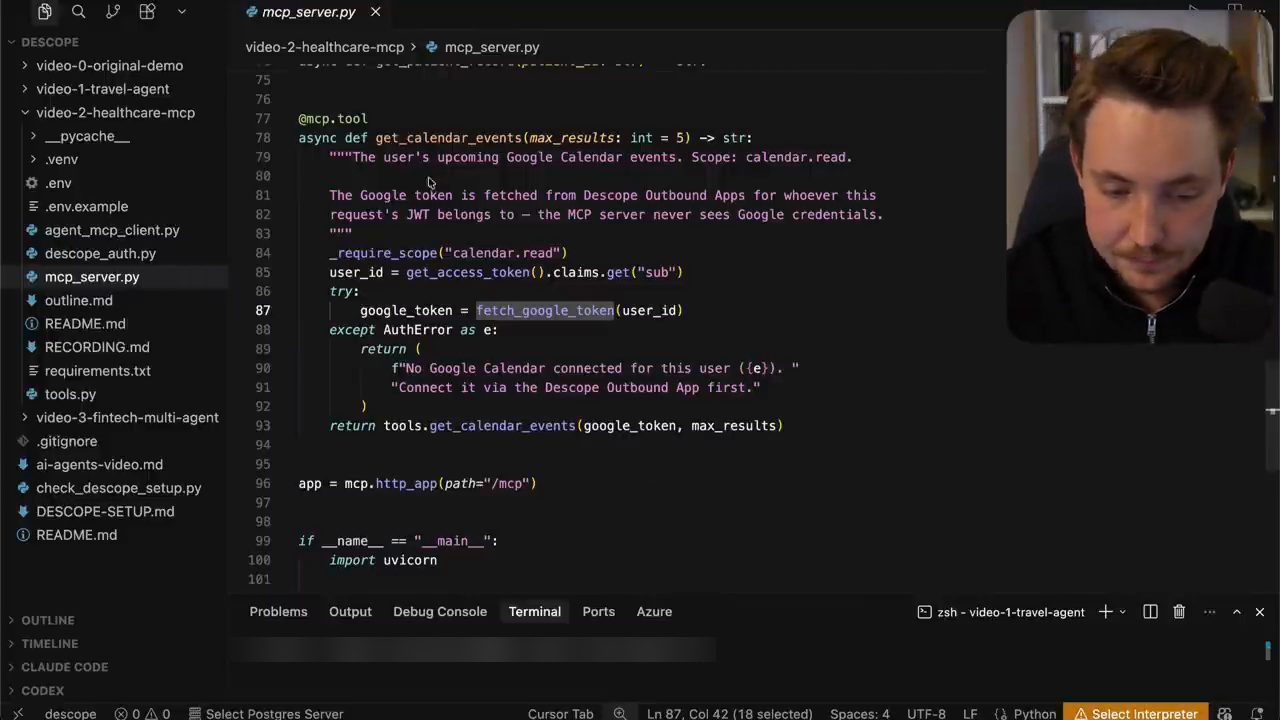
Task: Collapse the video-2-healthcare-mcp folder
Action: 115,113
